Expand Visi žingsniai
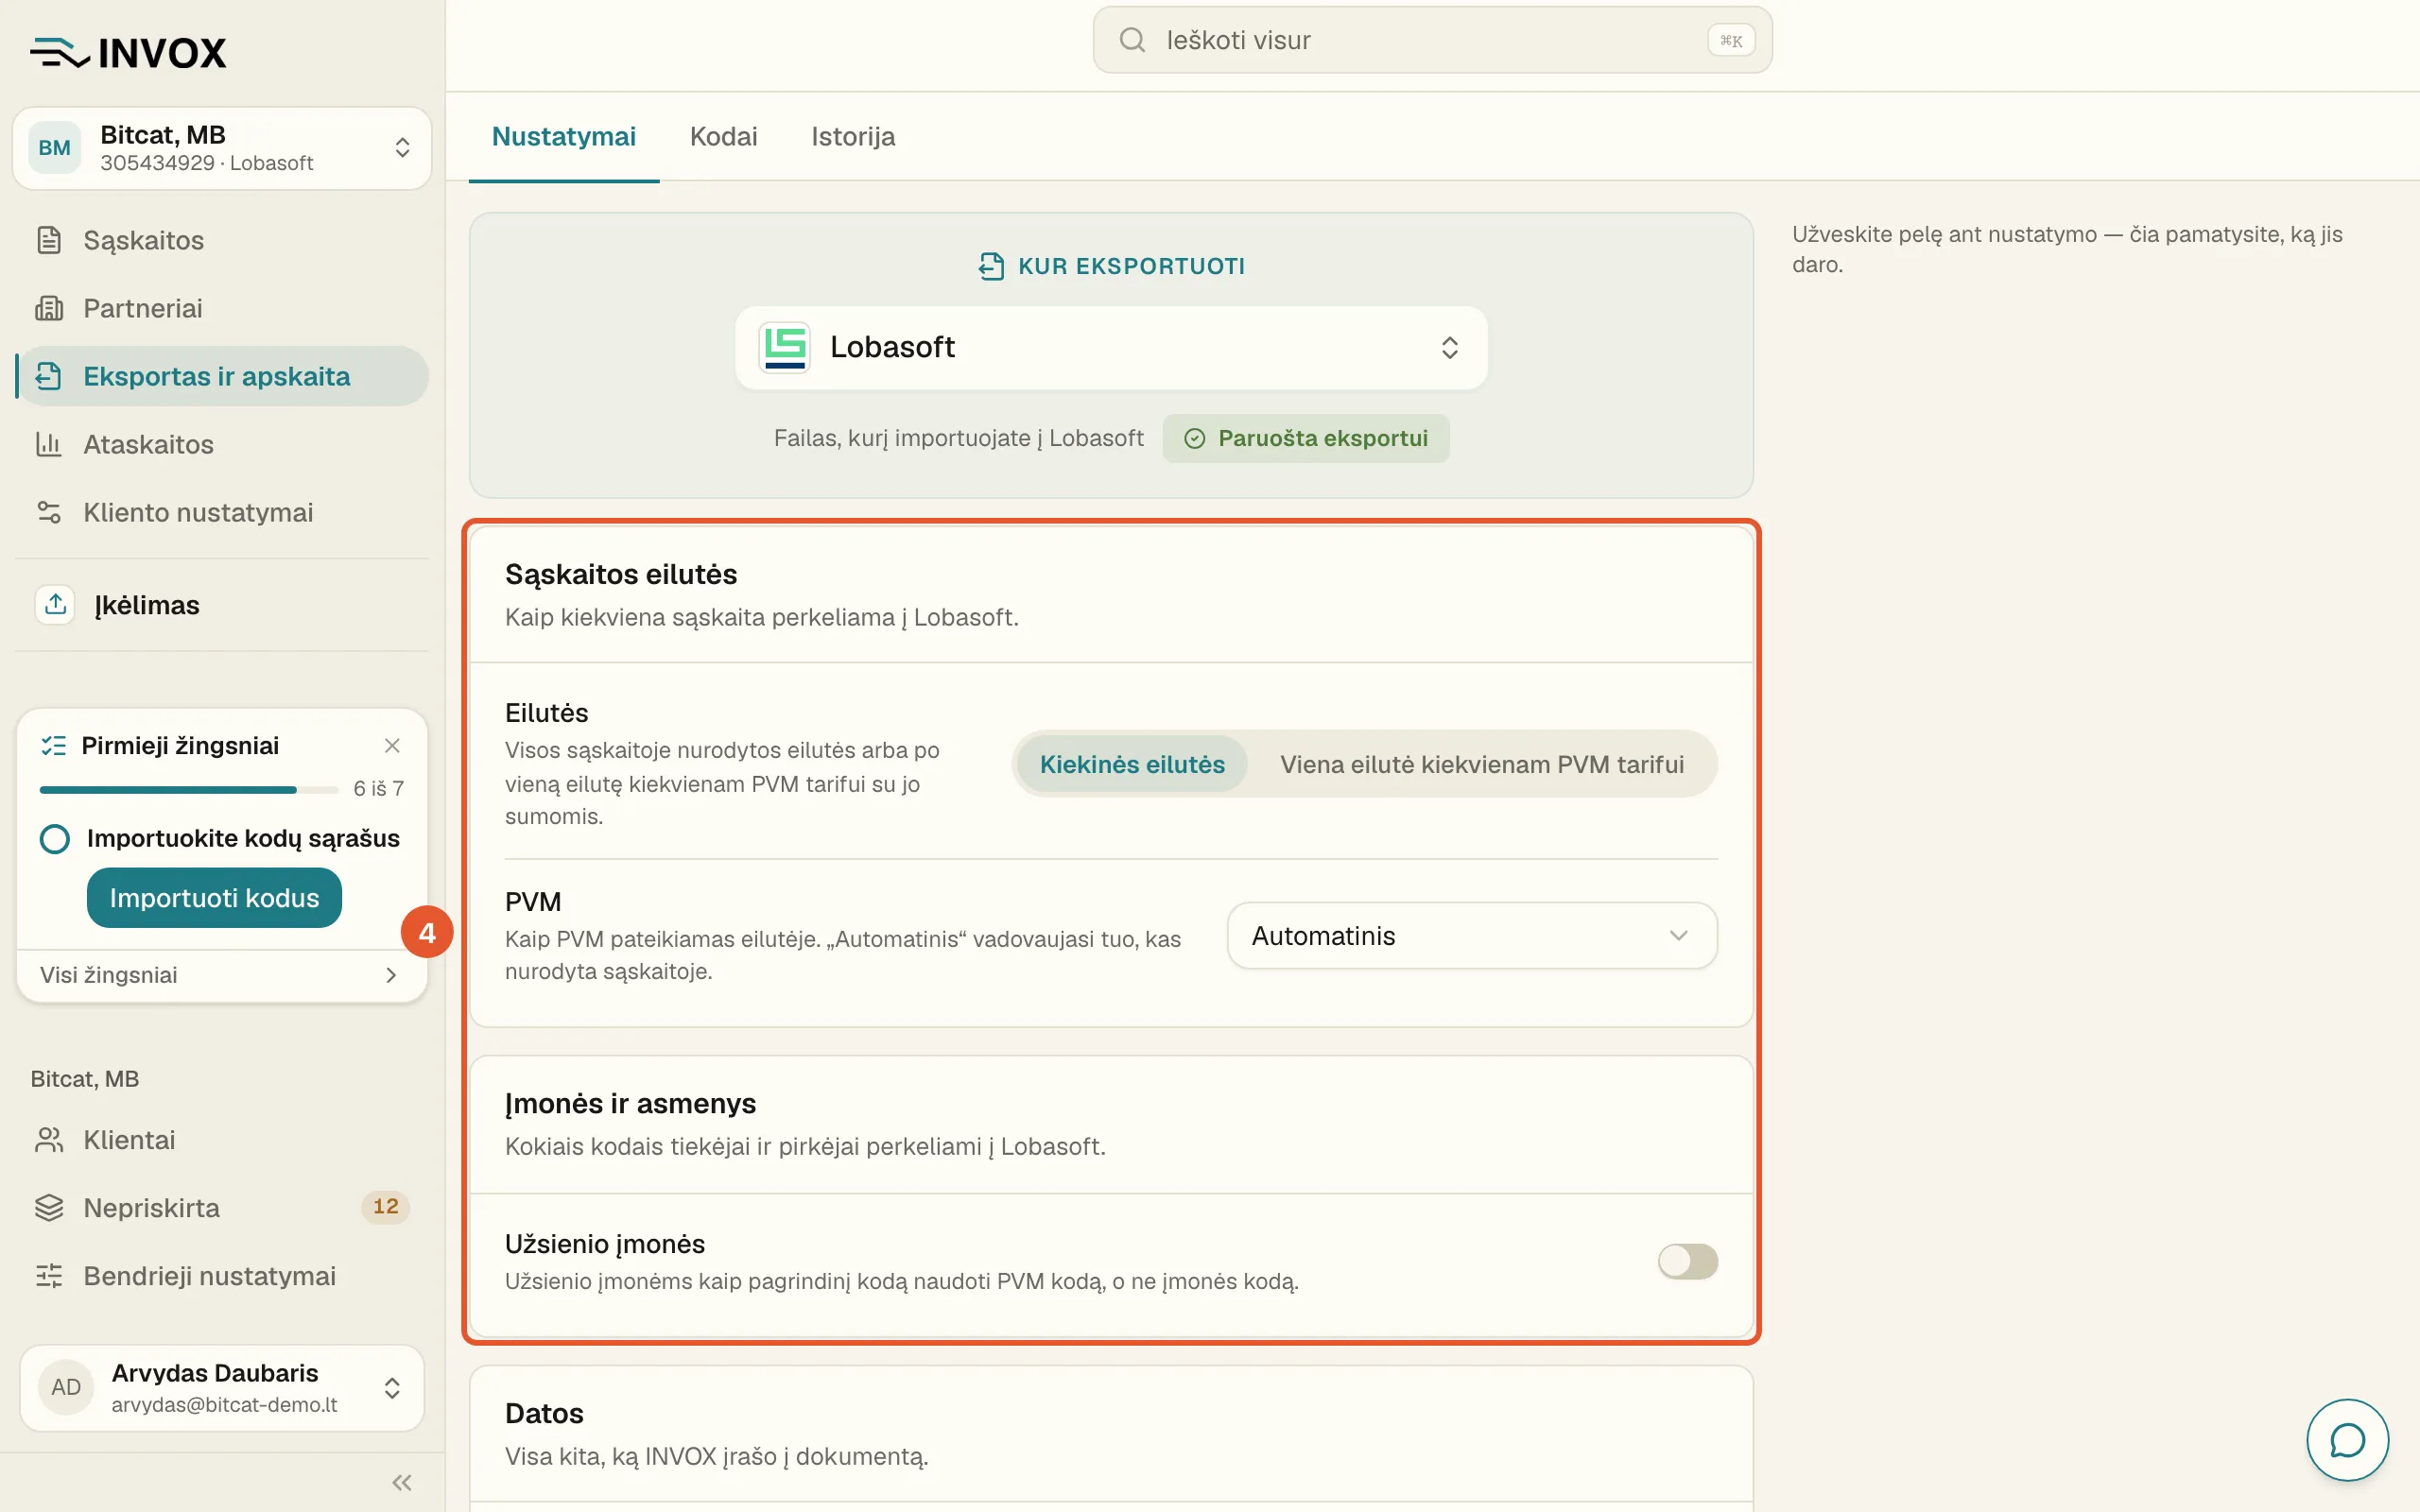This screenshot has height=1512, width=2420. 221,975
